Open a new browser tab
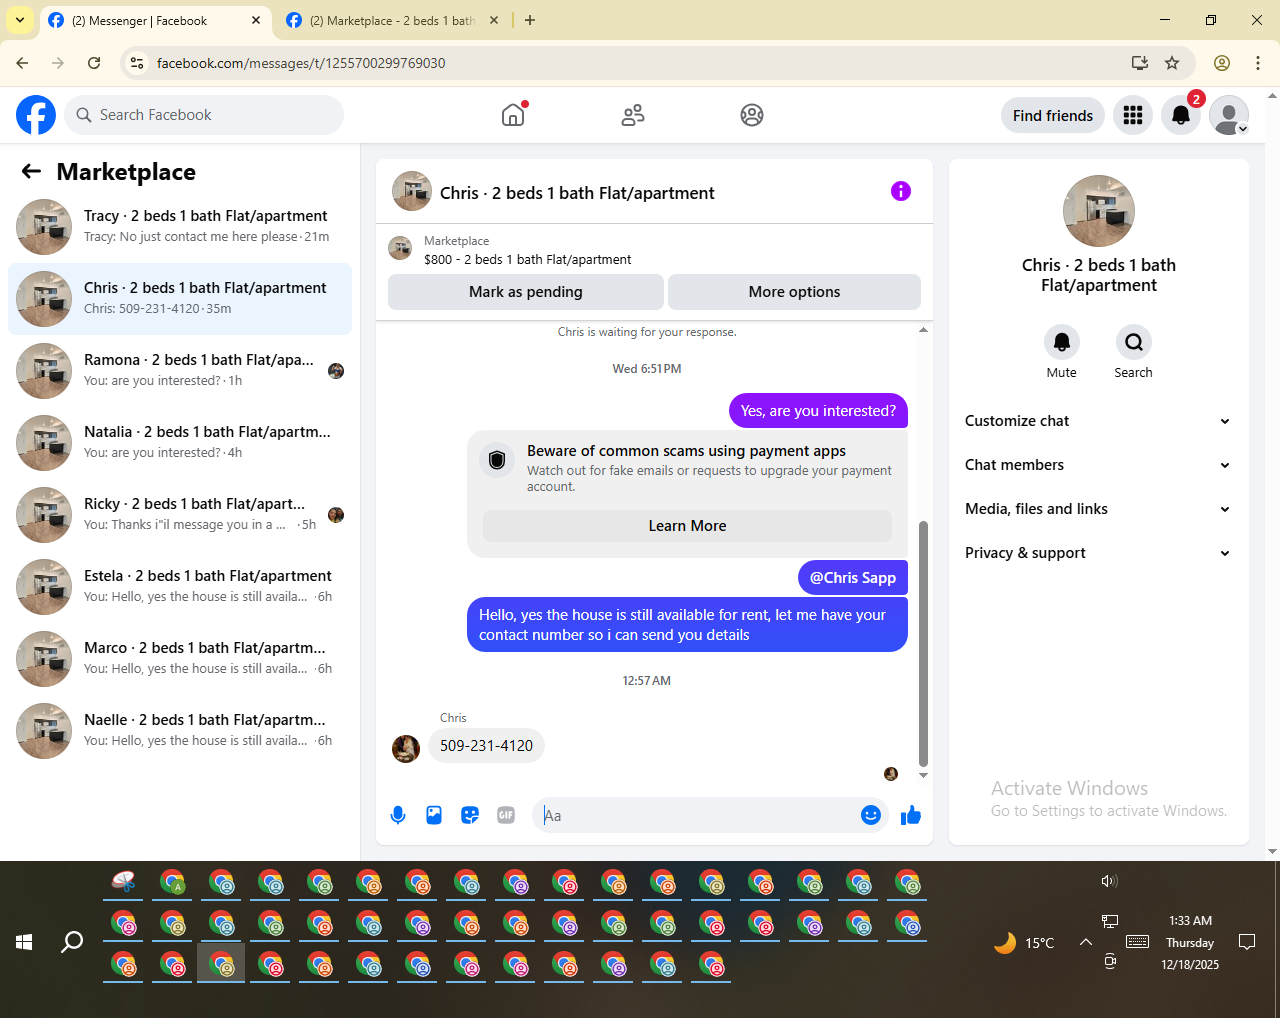Screen dimensions: 1280x1018 530,20
